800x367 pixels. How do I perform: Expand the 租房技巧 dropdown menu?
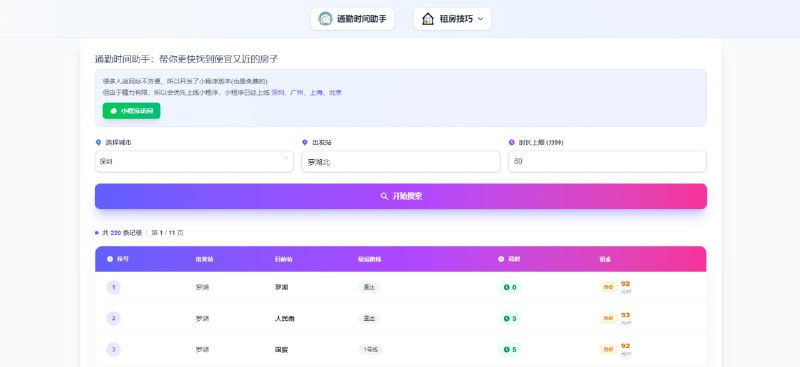453,19
